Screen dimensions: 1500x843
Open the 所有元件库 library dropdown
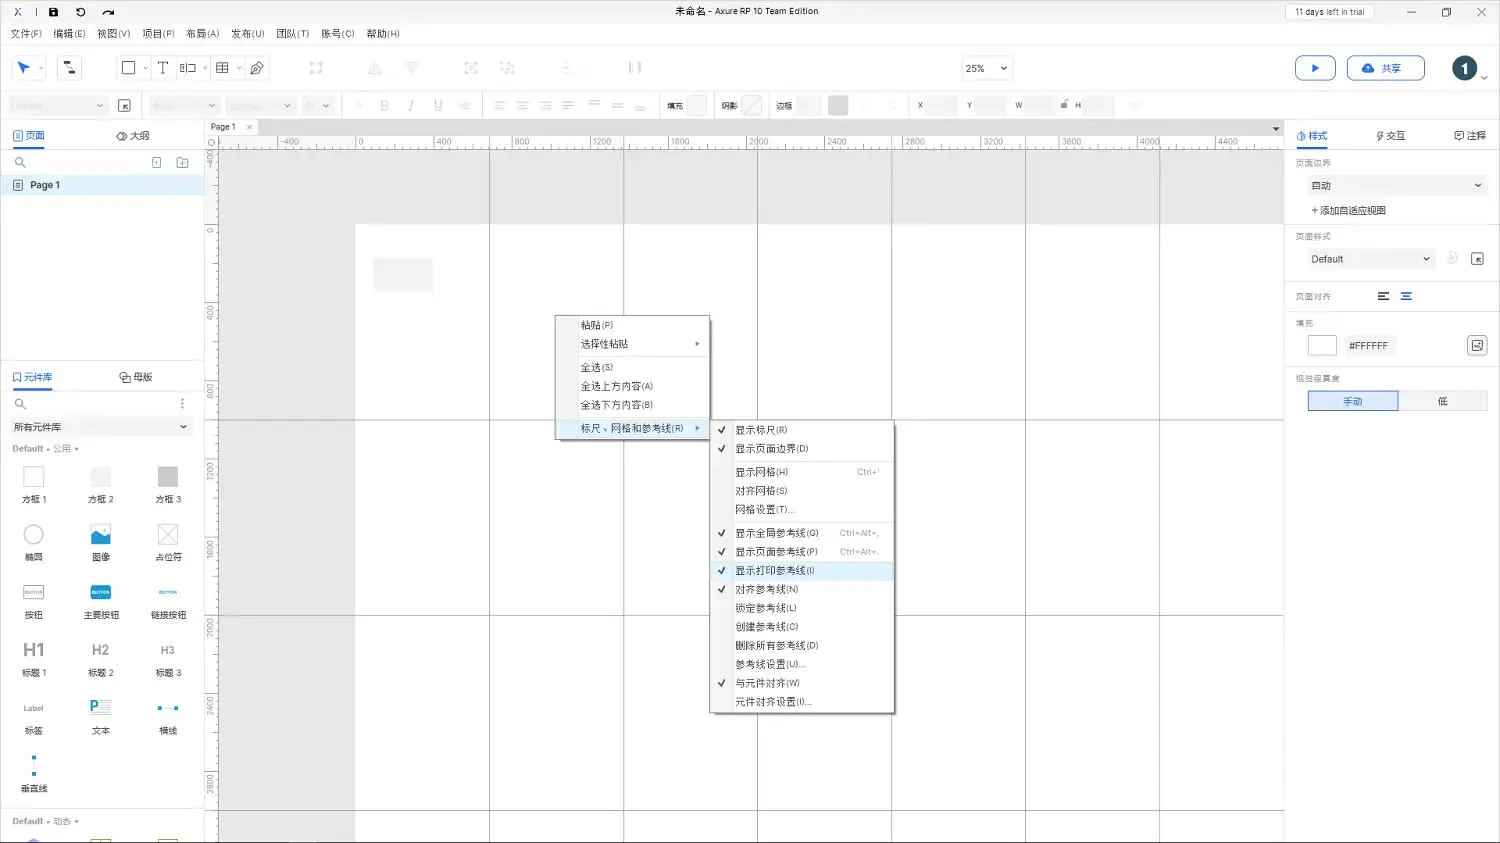100,426
